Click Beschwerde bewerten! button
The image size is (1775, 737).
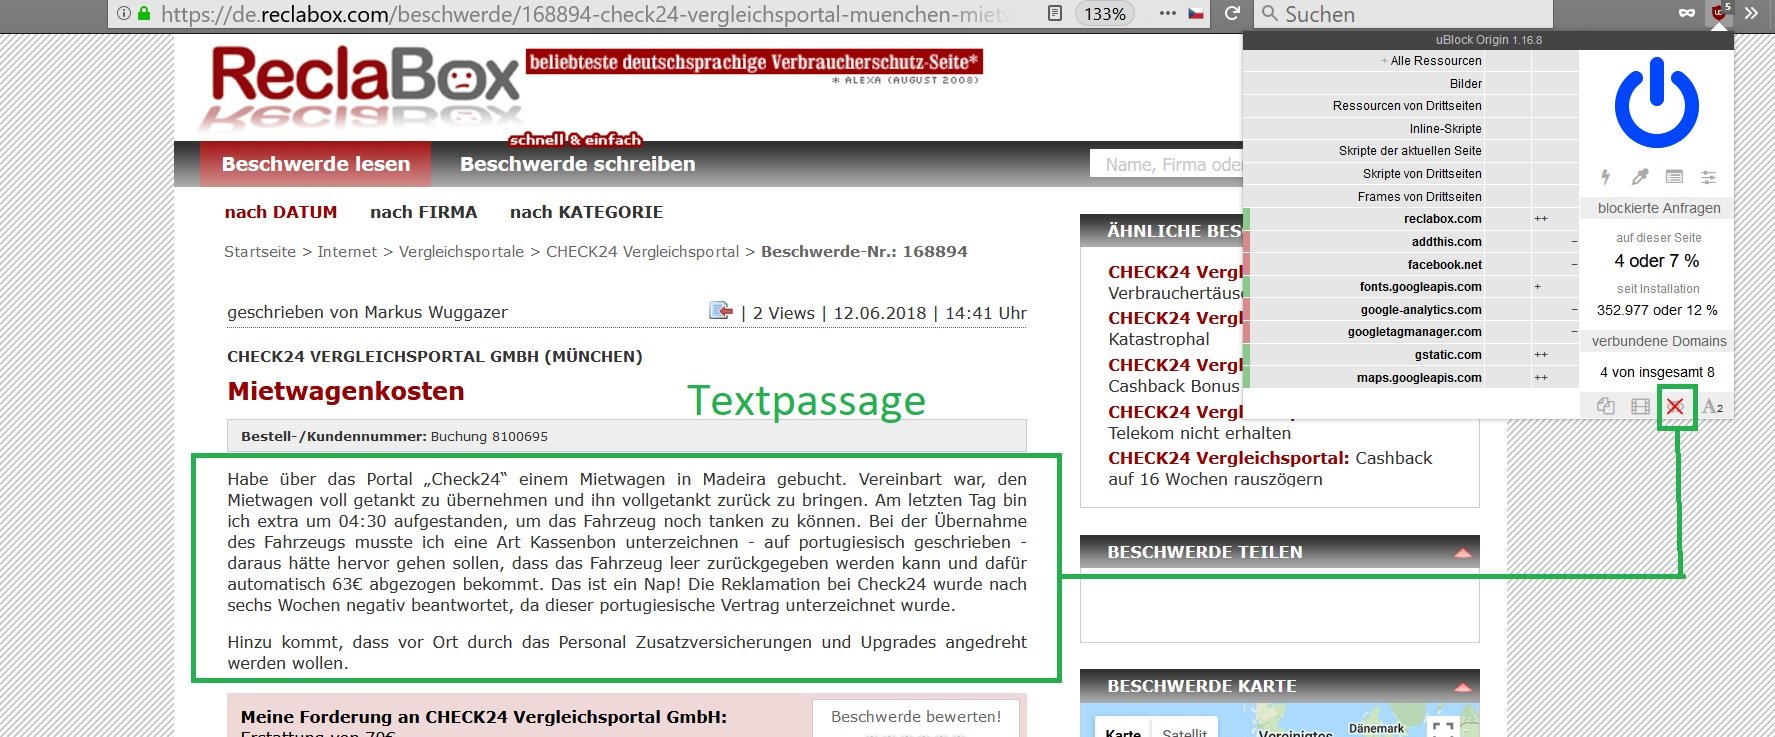pyautogui.click(x=916, y=717)
